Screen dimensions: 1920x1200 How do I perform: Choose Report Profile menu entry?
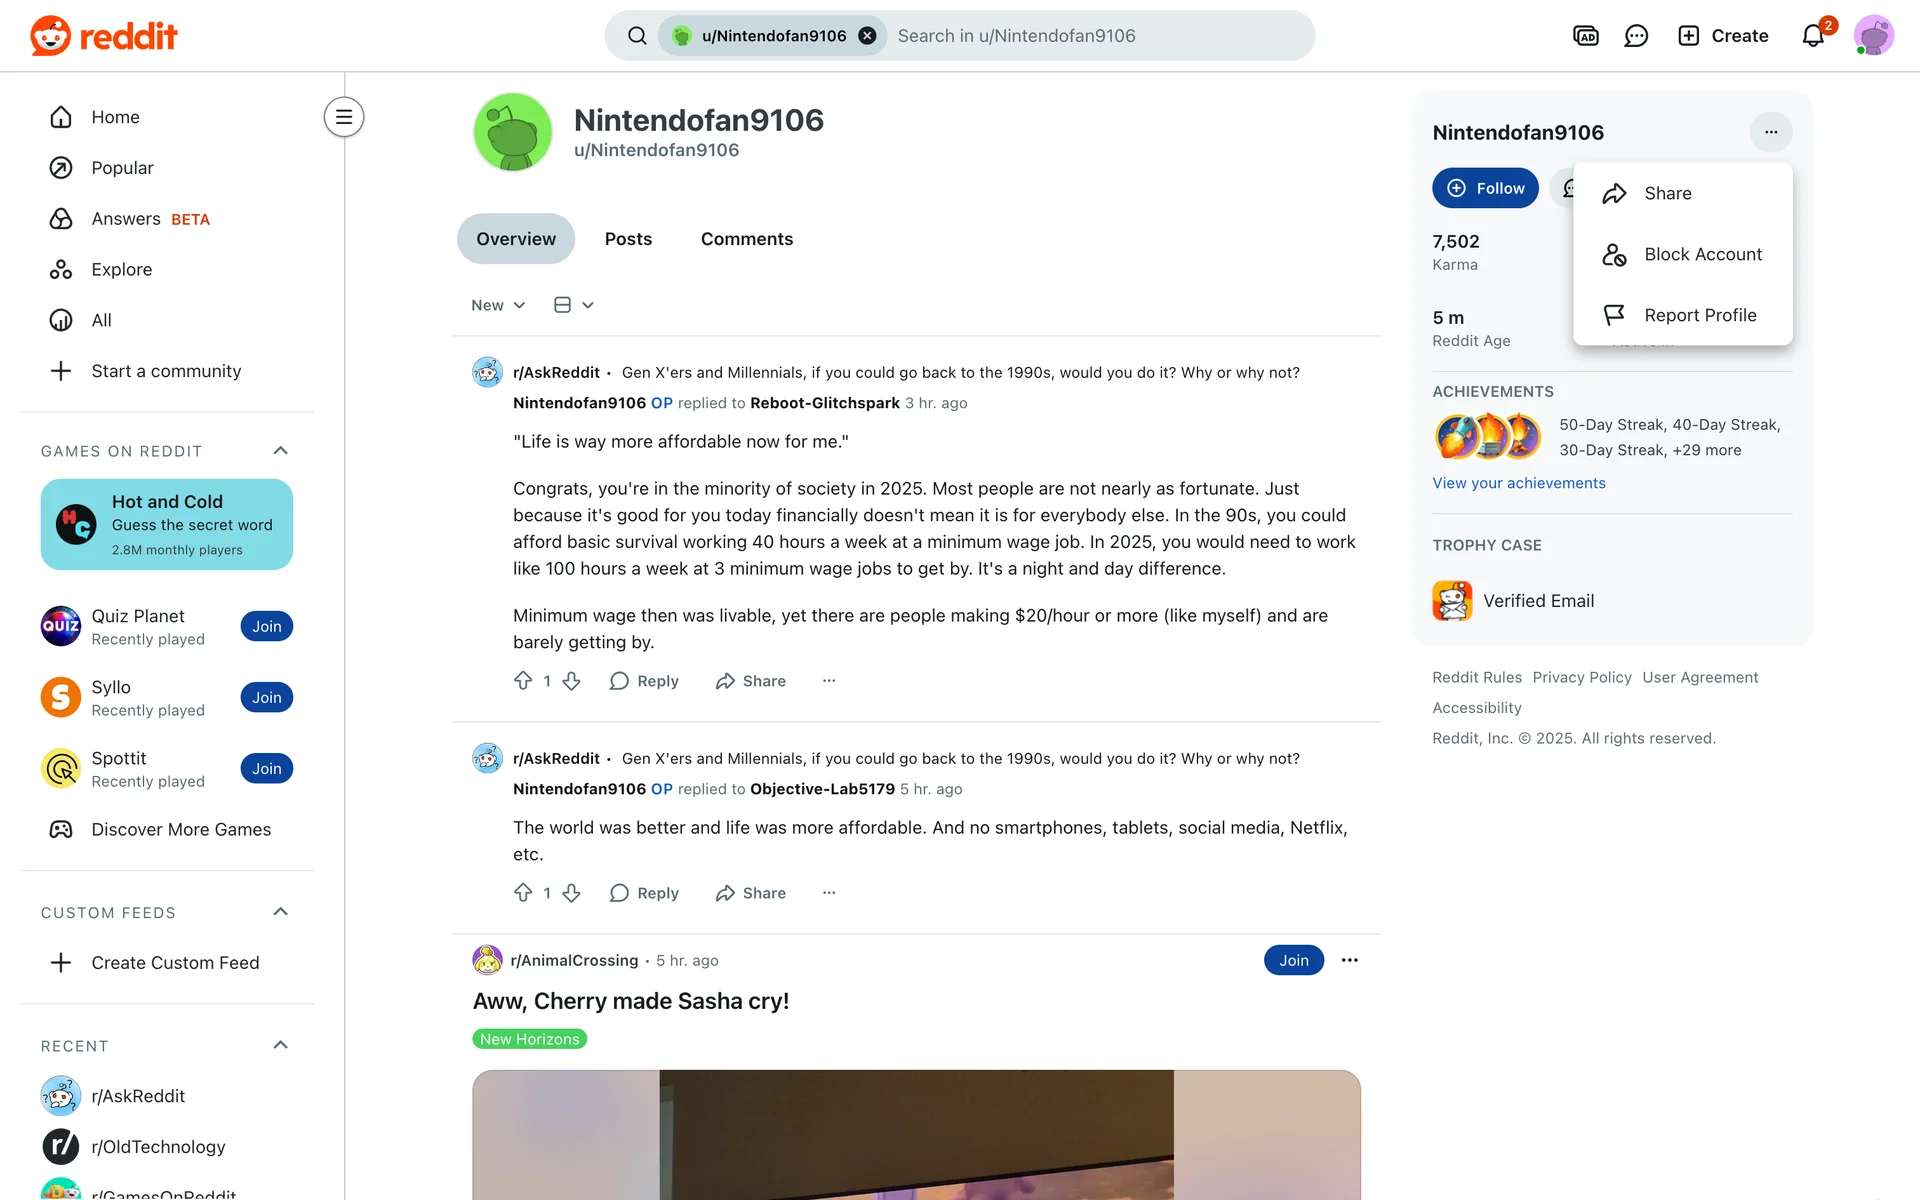(x=1683, y=315)
